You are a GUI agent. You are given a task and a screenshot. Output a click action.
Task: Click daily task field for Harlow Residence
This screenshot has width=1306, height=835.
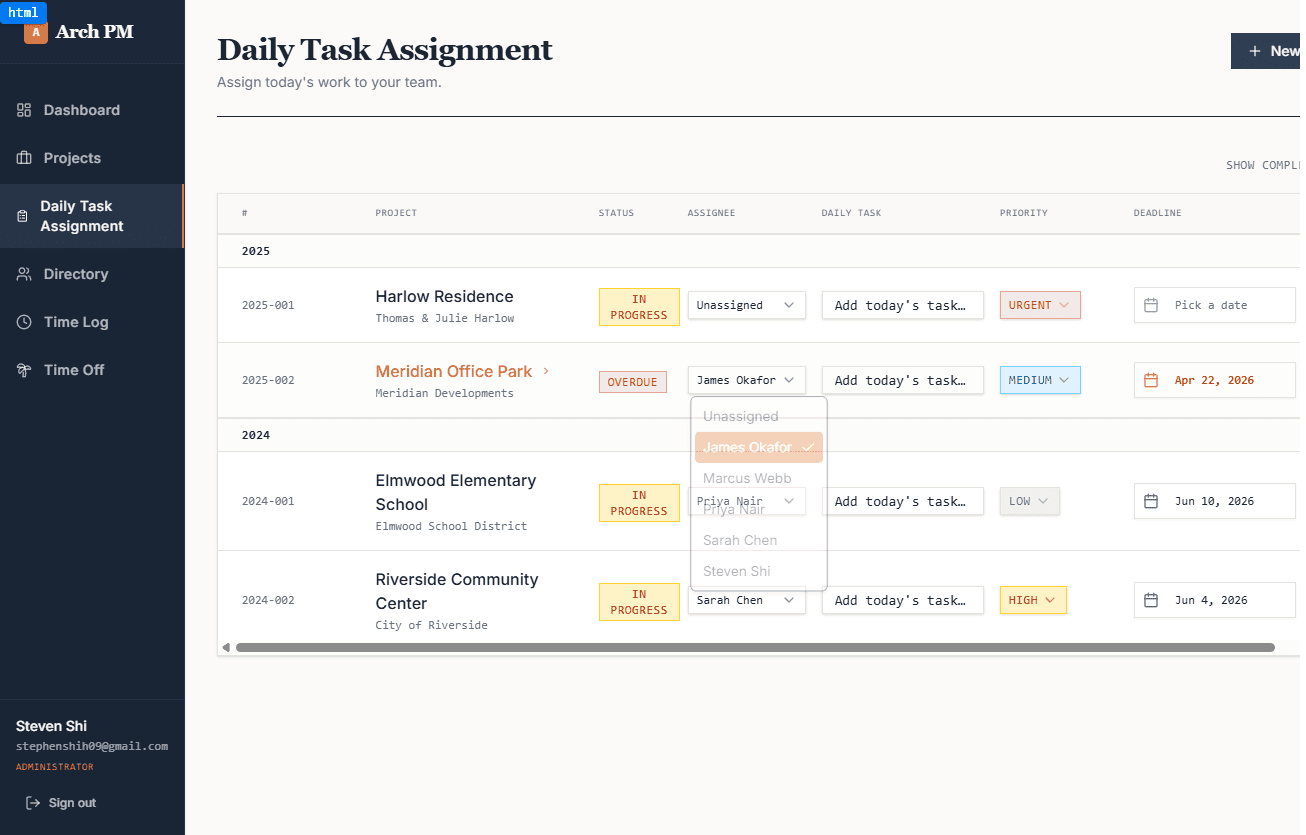[903, 305]
